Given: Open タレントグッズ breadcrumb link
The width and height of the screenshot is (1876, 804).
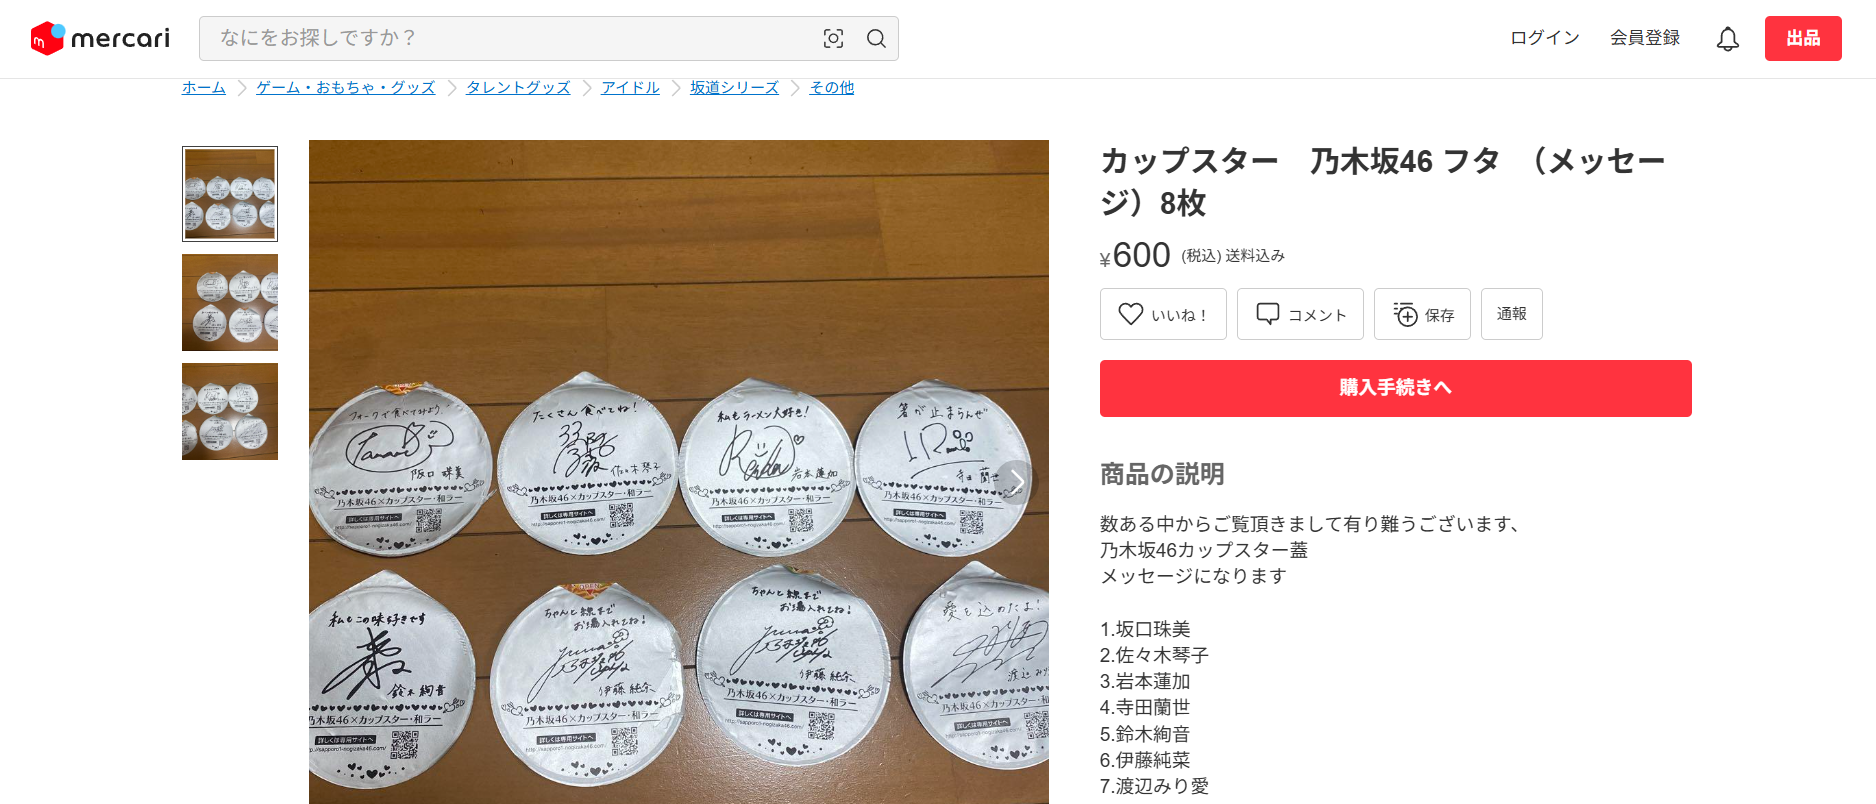Looking at the screenshot, I should click(518, 88).
